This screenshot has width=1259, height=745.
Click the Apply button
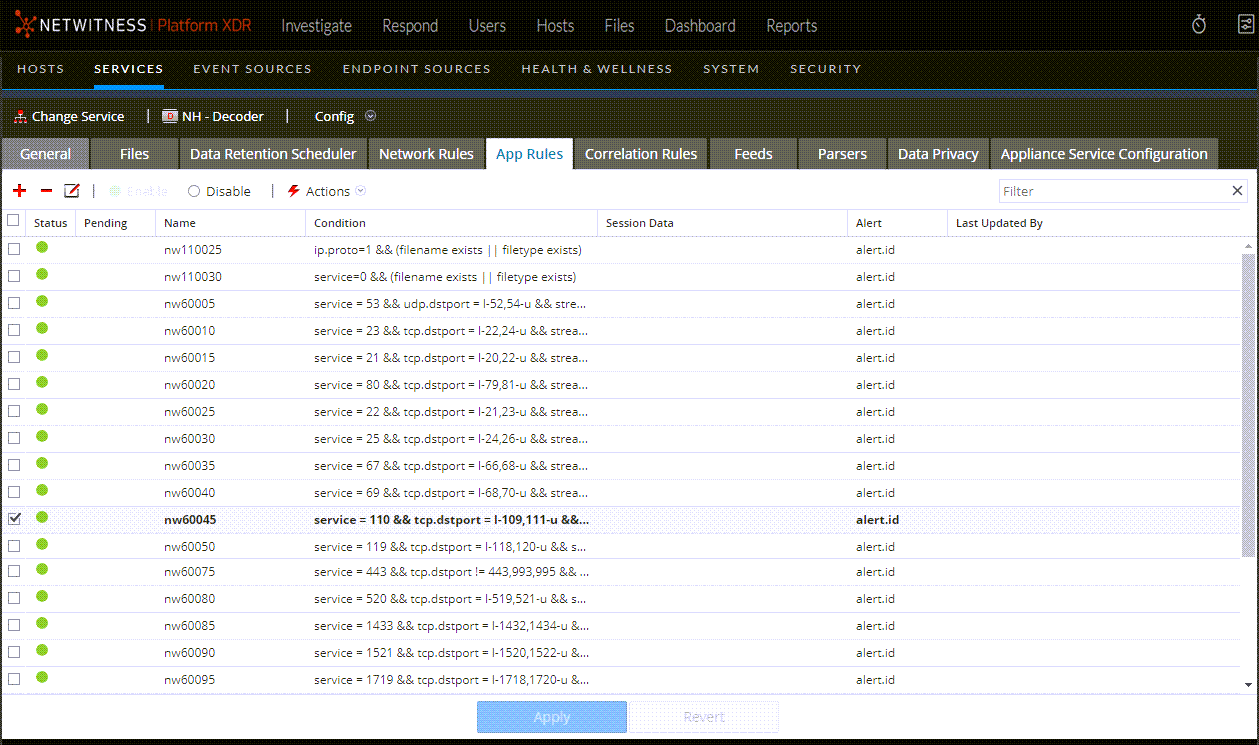tap(551, 716)
